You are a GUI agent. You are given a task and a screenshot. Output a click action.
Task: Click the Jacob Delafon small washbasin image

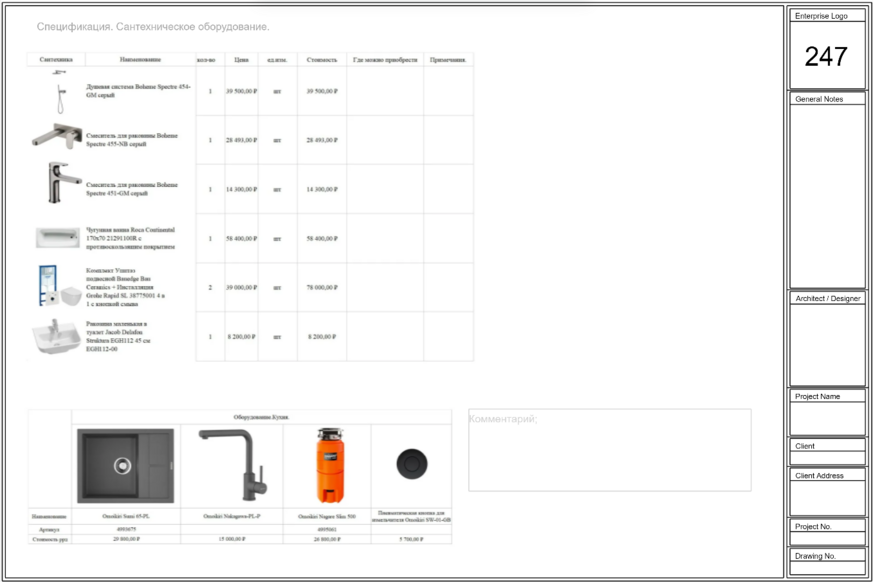pyautogui.click(x=56, y=336)
